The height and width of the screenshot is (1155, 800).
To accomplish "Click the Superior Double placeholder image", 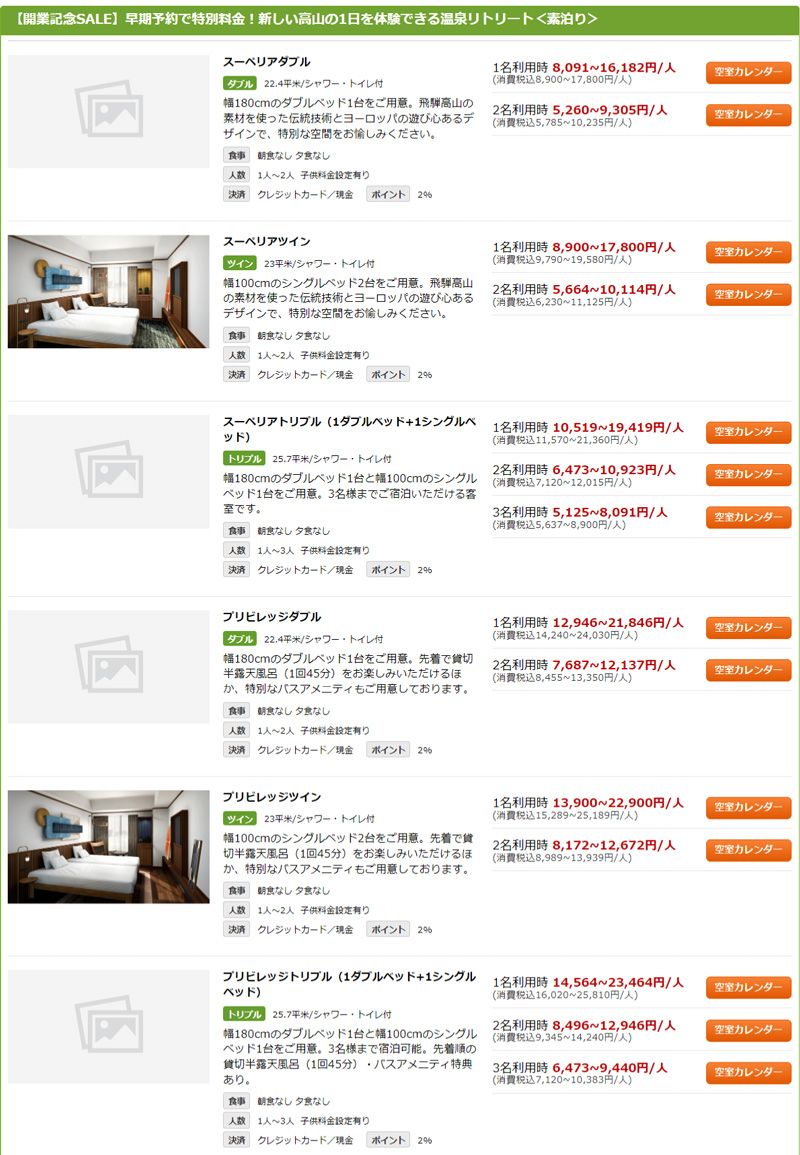I will [108, 111].
